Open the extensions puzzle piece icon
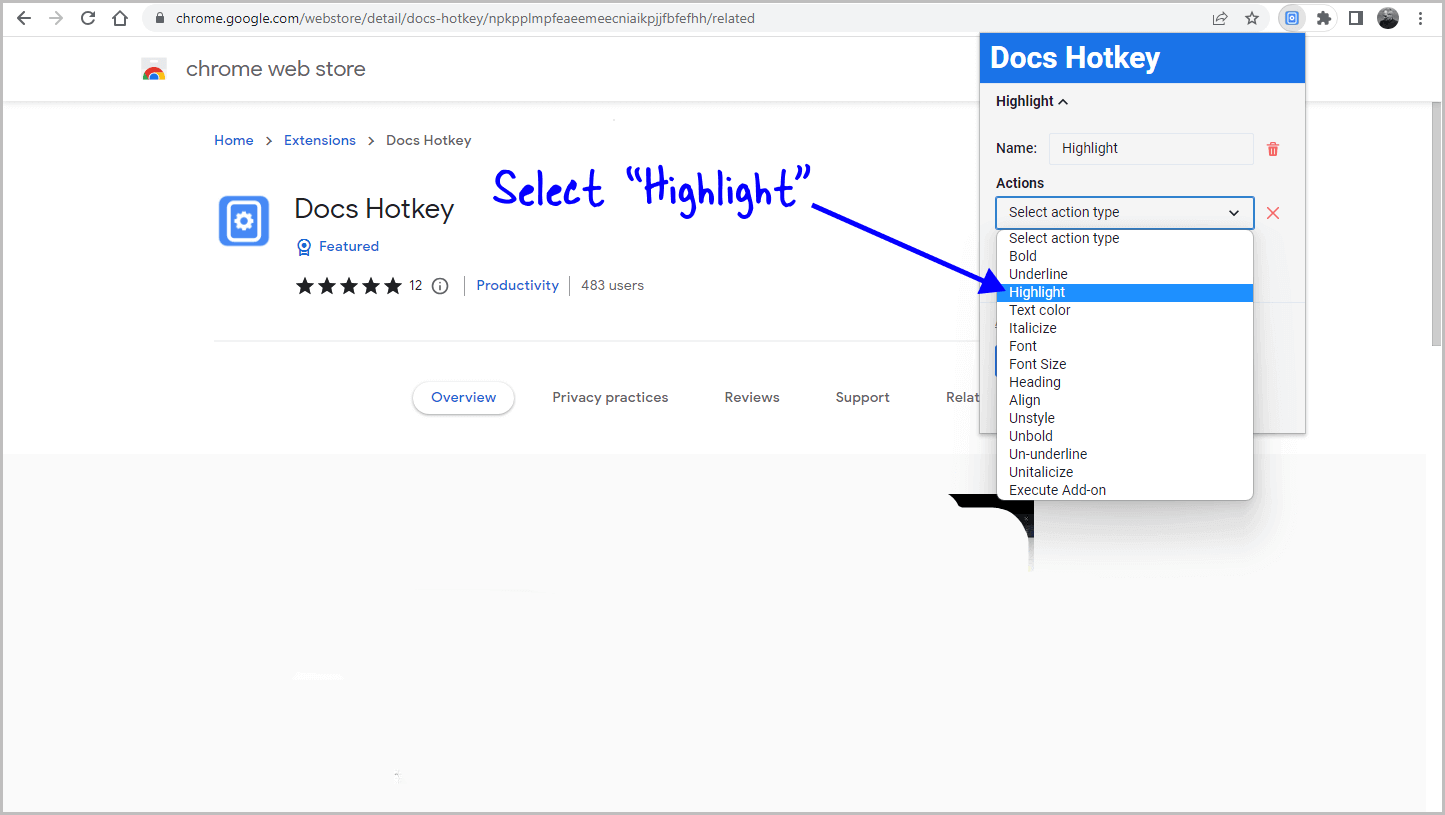 [x=1322, y=18]
